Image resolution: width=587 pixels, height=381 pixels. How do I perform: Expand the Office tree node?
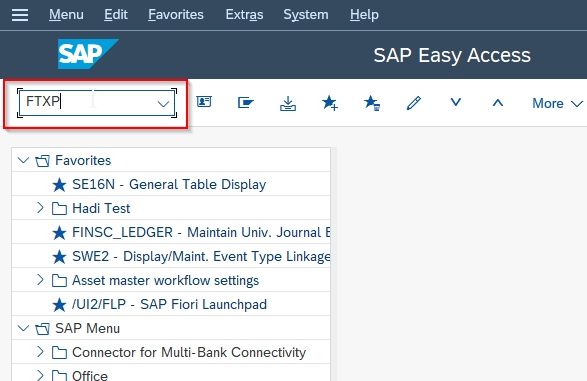[x=40, y=375]
